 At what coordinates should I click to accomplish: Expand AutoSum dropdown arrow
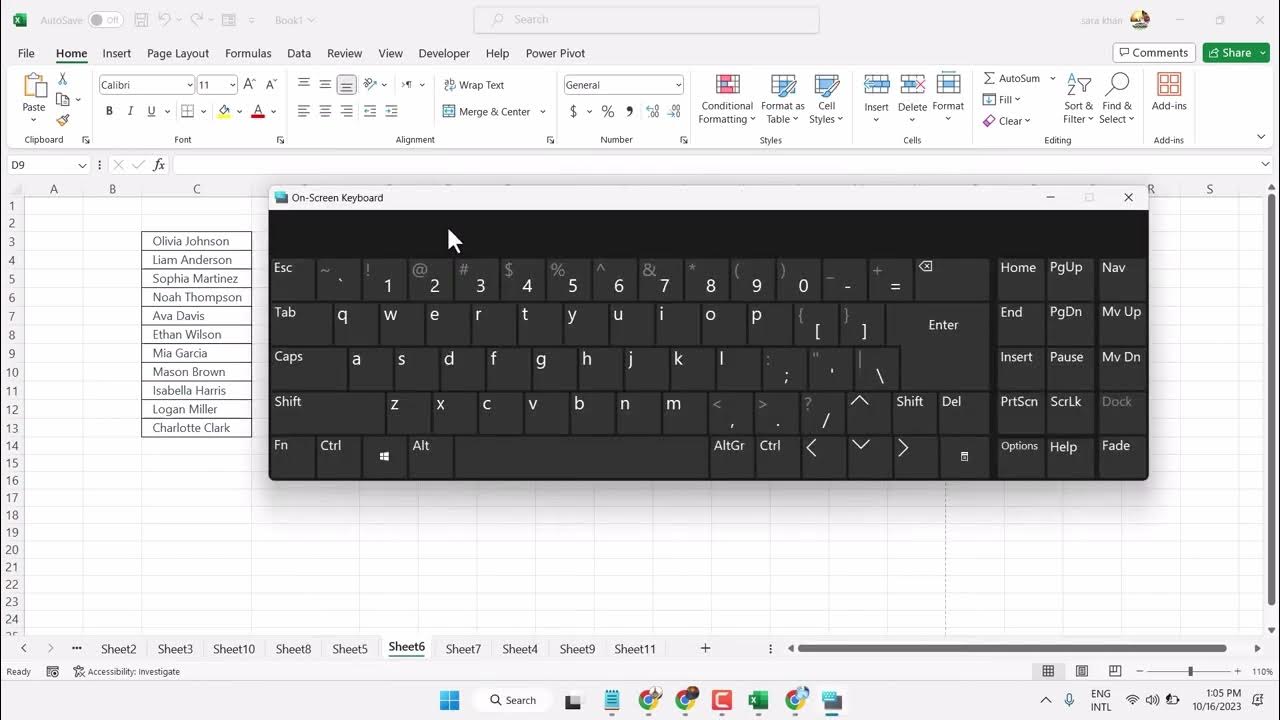pos(1052,78)
